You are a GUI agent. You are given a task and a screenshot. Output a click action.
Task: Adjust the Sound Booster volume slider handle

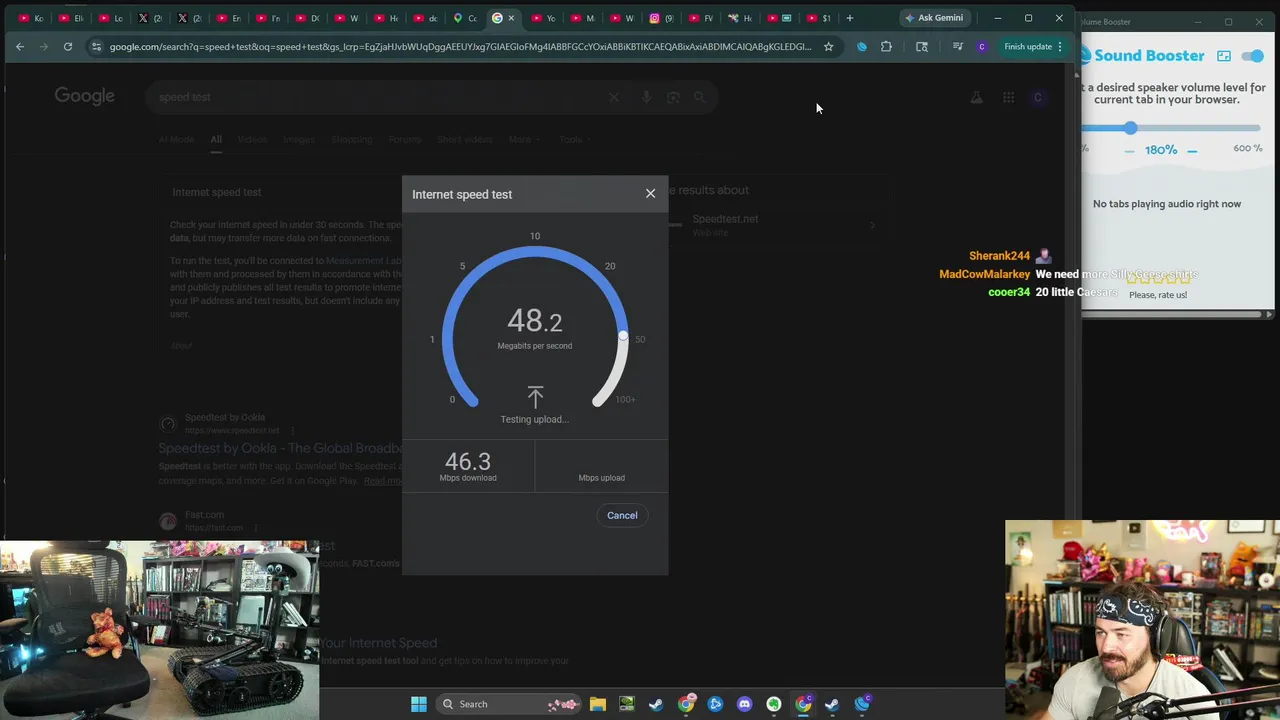click(1130, 128)
